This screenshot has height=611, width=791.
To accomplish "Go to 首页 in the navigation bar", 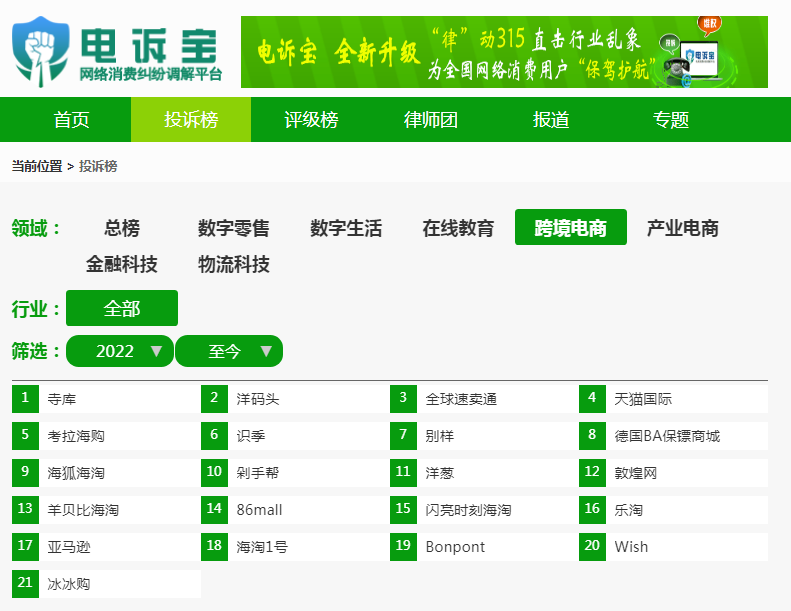I will 71,120.
